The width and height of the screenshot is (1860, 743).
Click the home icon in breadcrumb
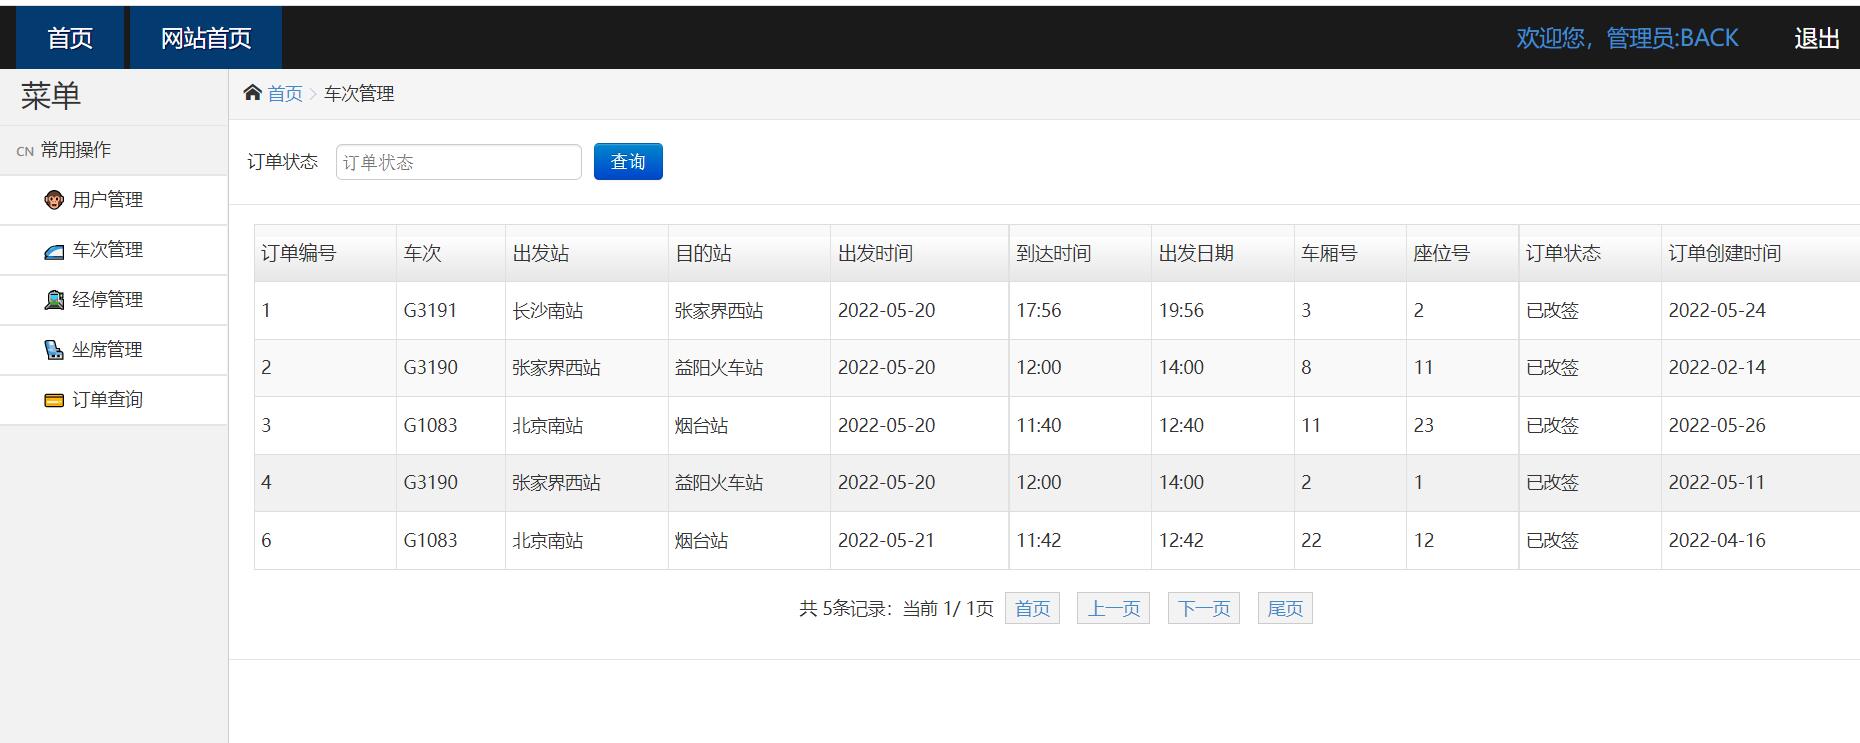pyautogui.click(x=252, y=93)
